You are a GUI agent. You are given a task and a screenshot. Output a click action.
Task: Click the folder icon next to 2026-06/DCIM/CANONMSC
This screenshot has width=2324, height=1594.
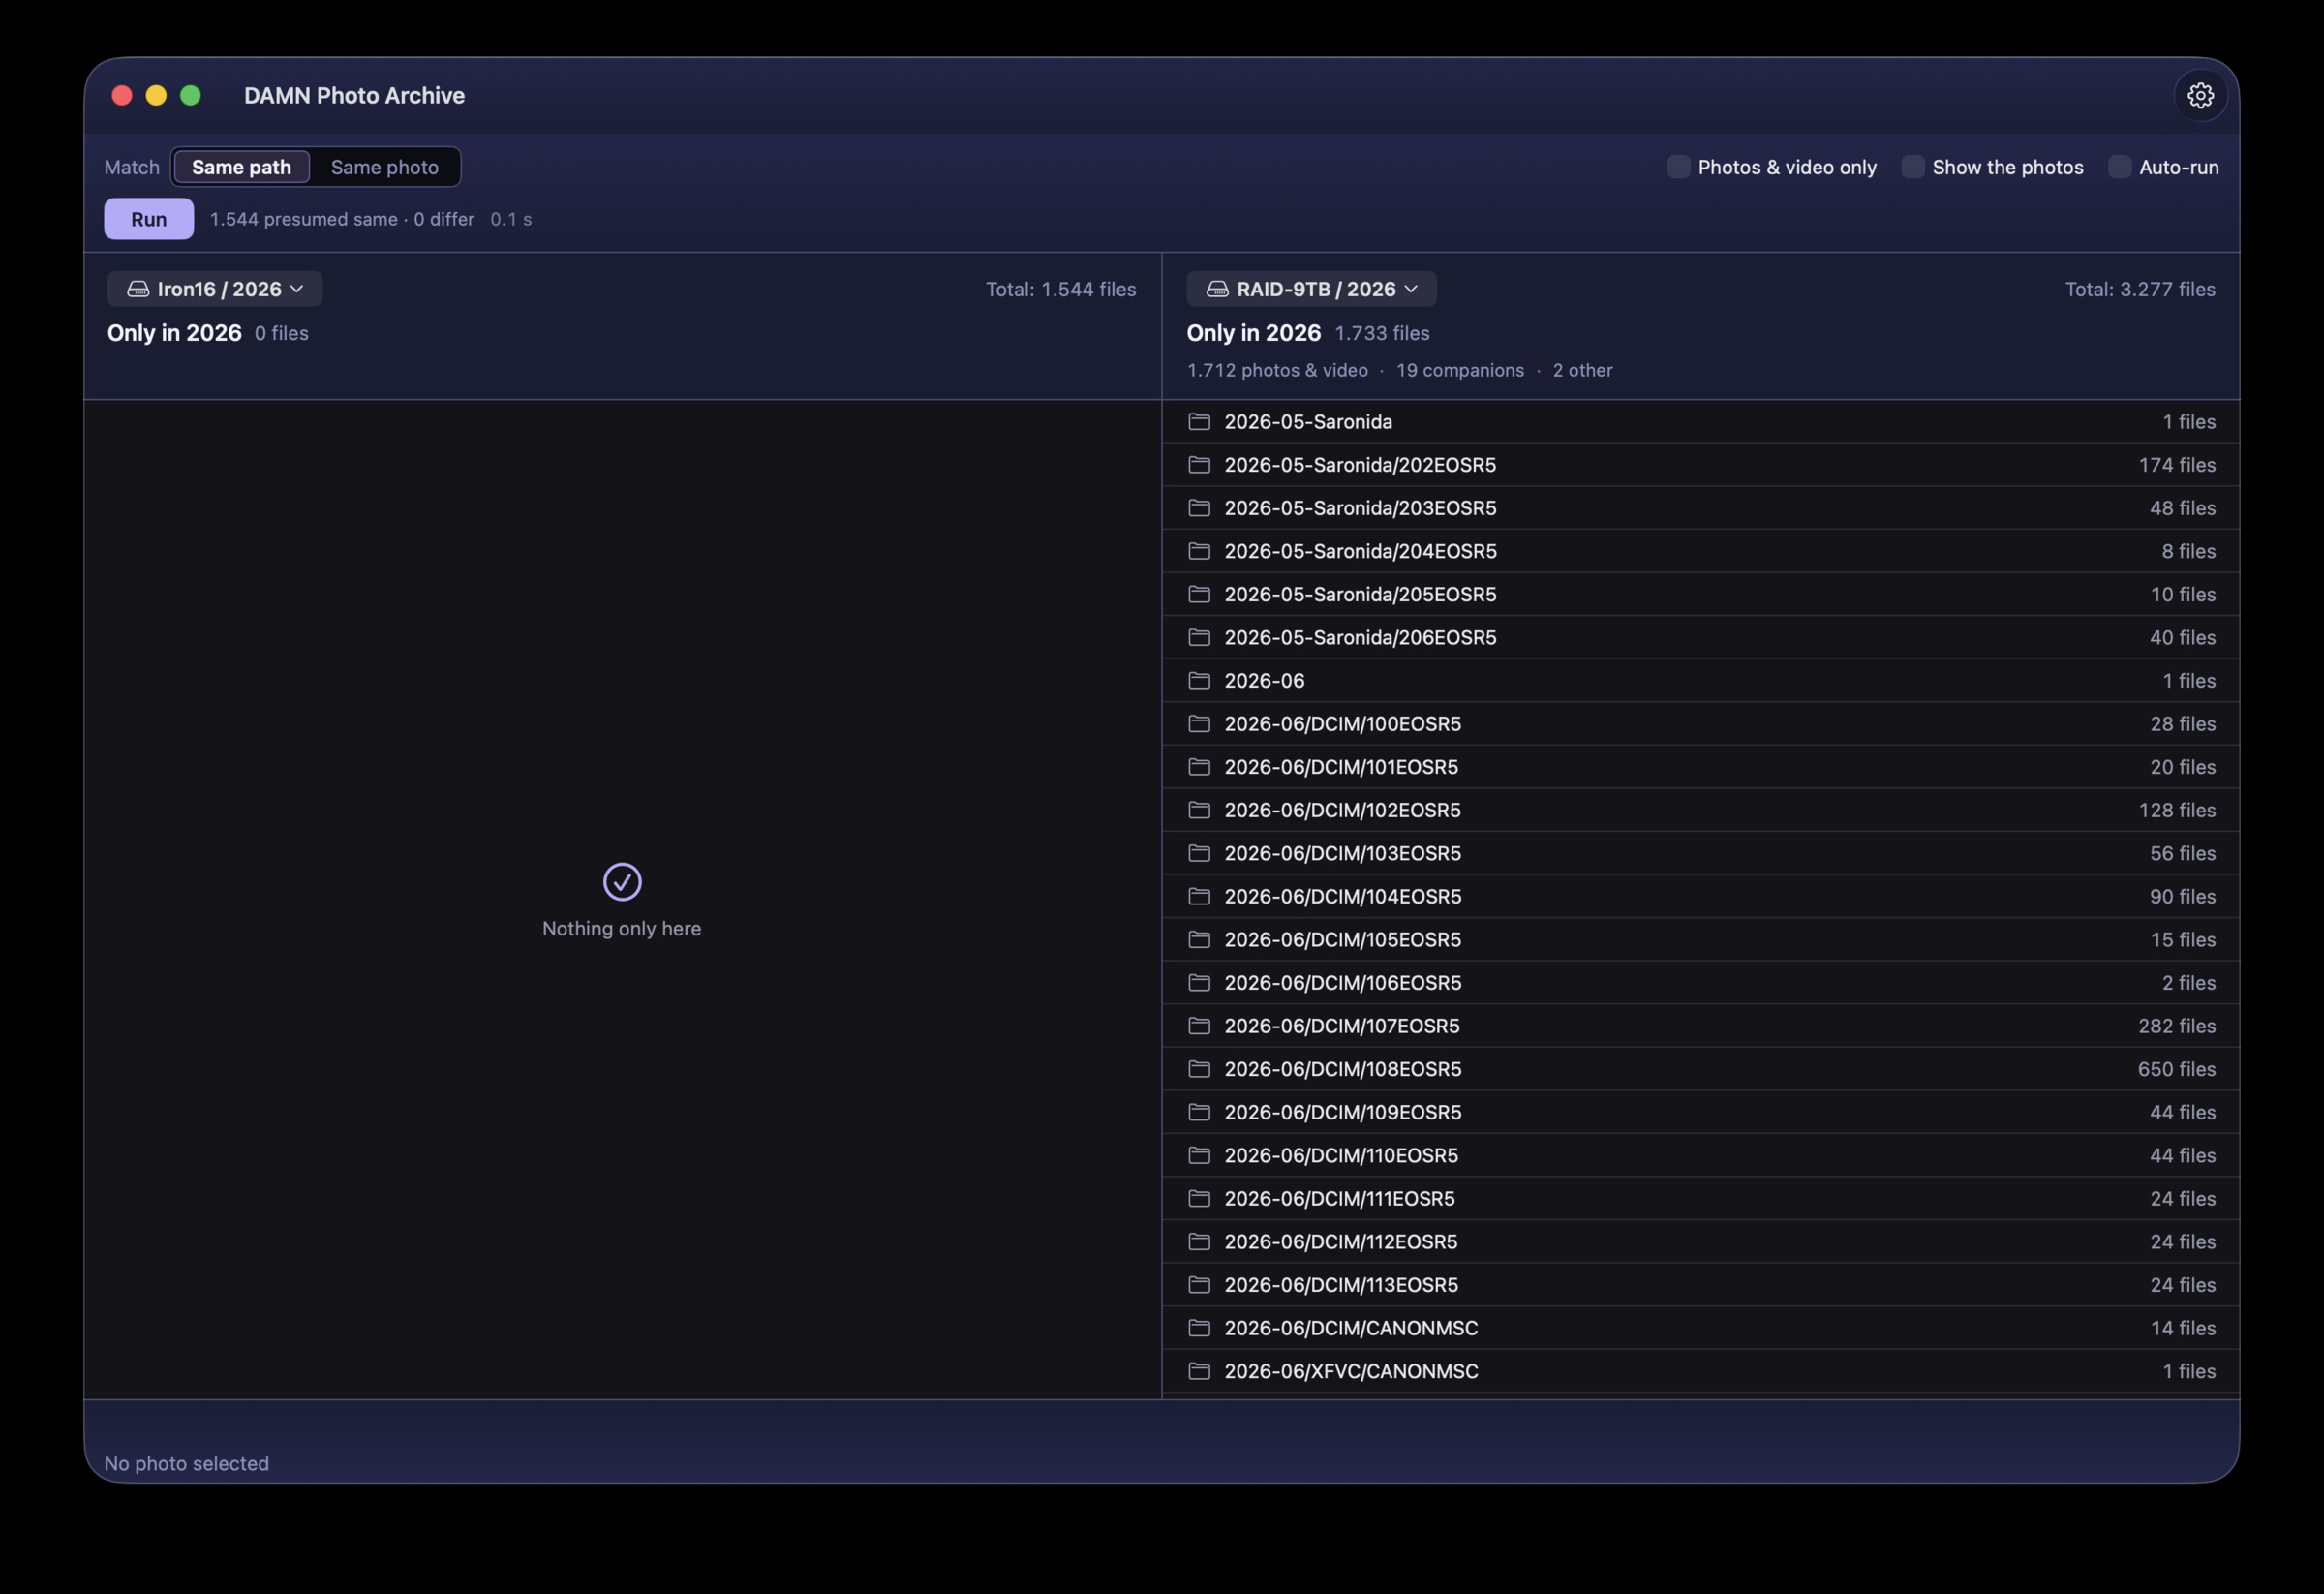coord(1199,1328)
